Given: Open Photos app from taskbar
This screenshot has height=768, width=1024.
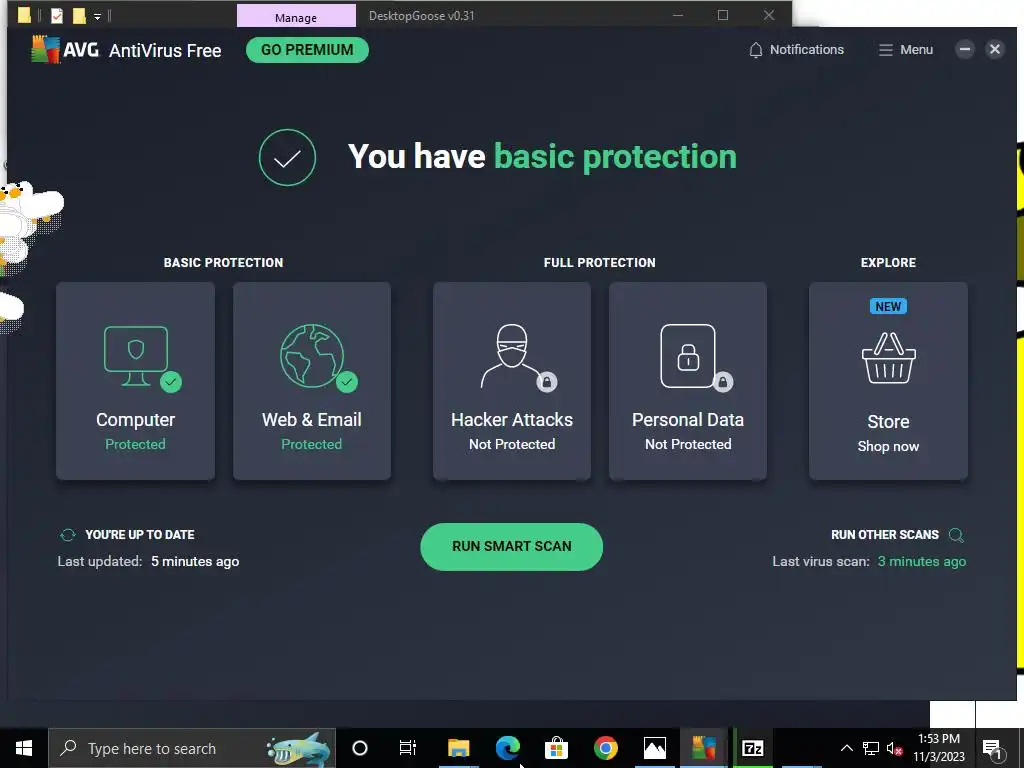Looking at the screenshot, I should point(654,748).
